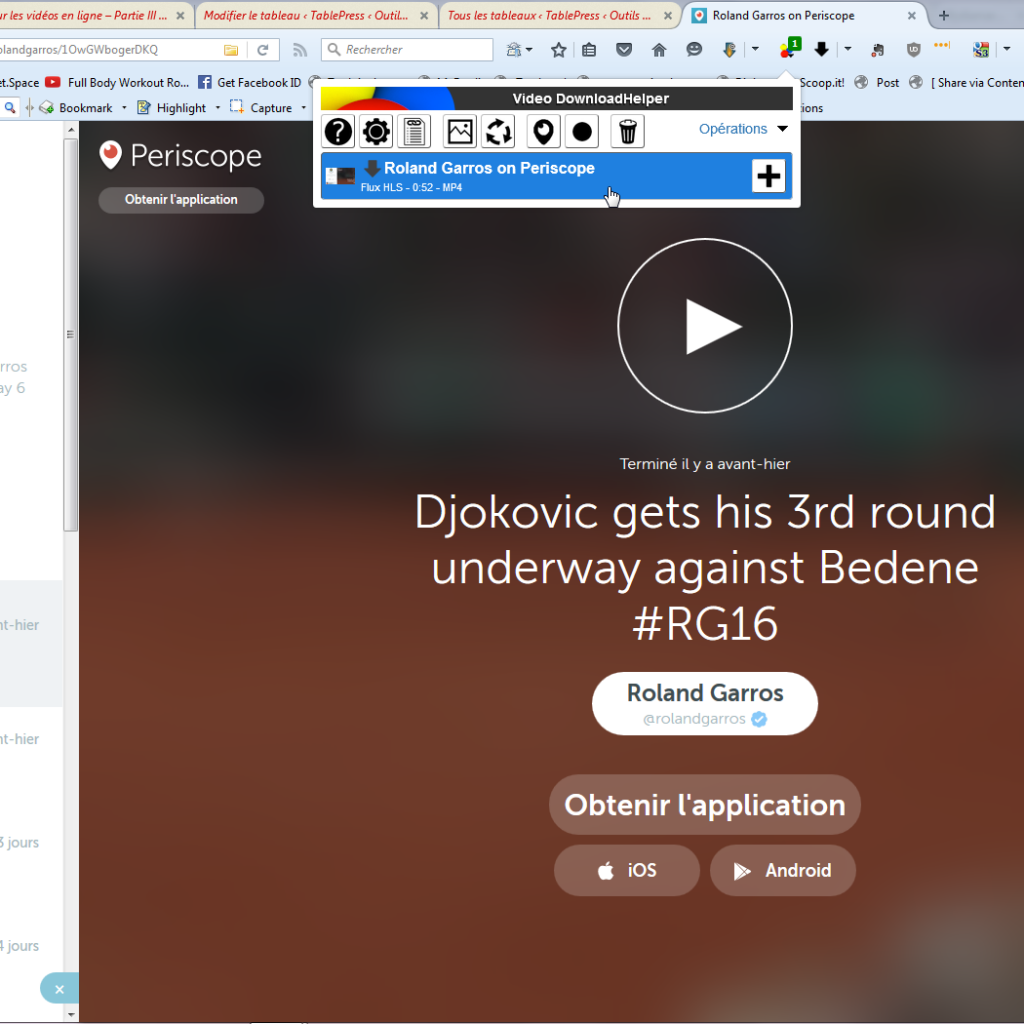Expand the dropdown arrow after downloads icon
This screenshot has width=1024, height=1024.
click(848, 49)
